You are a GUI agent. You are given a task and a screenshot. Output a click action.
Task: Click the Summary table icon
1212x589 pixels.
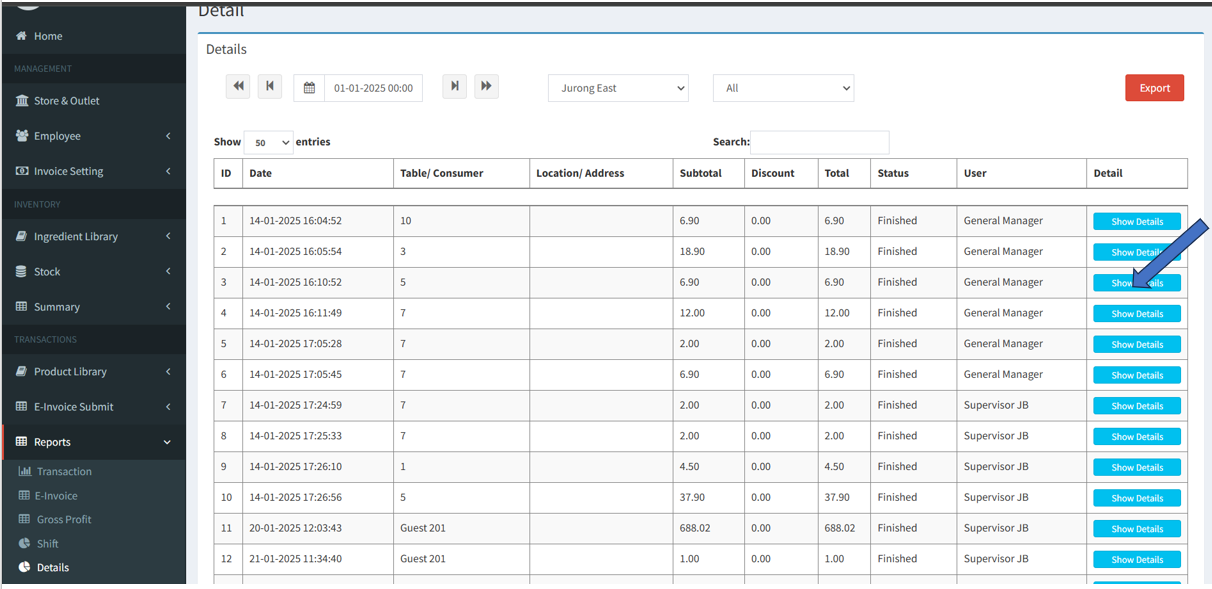click(22, 306)
